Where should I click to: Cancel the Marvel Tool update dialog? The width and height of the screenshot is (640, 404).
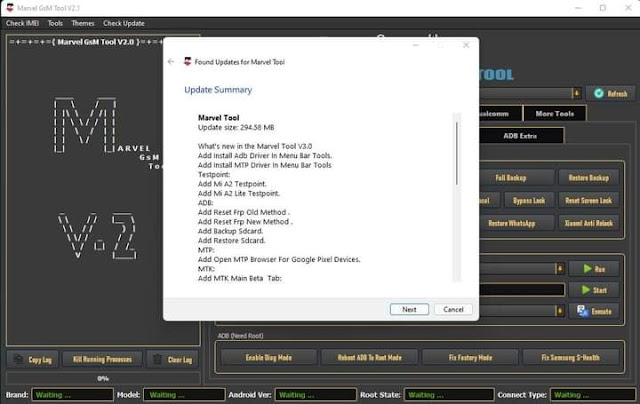tap(453, 309)
